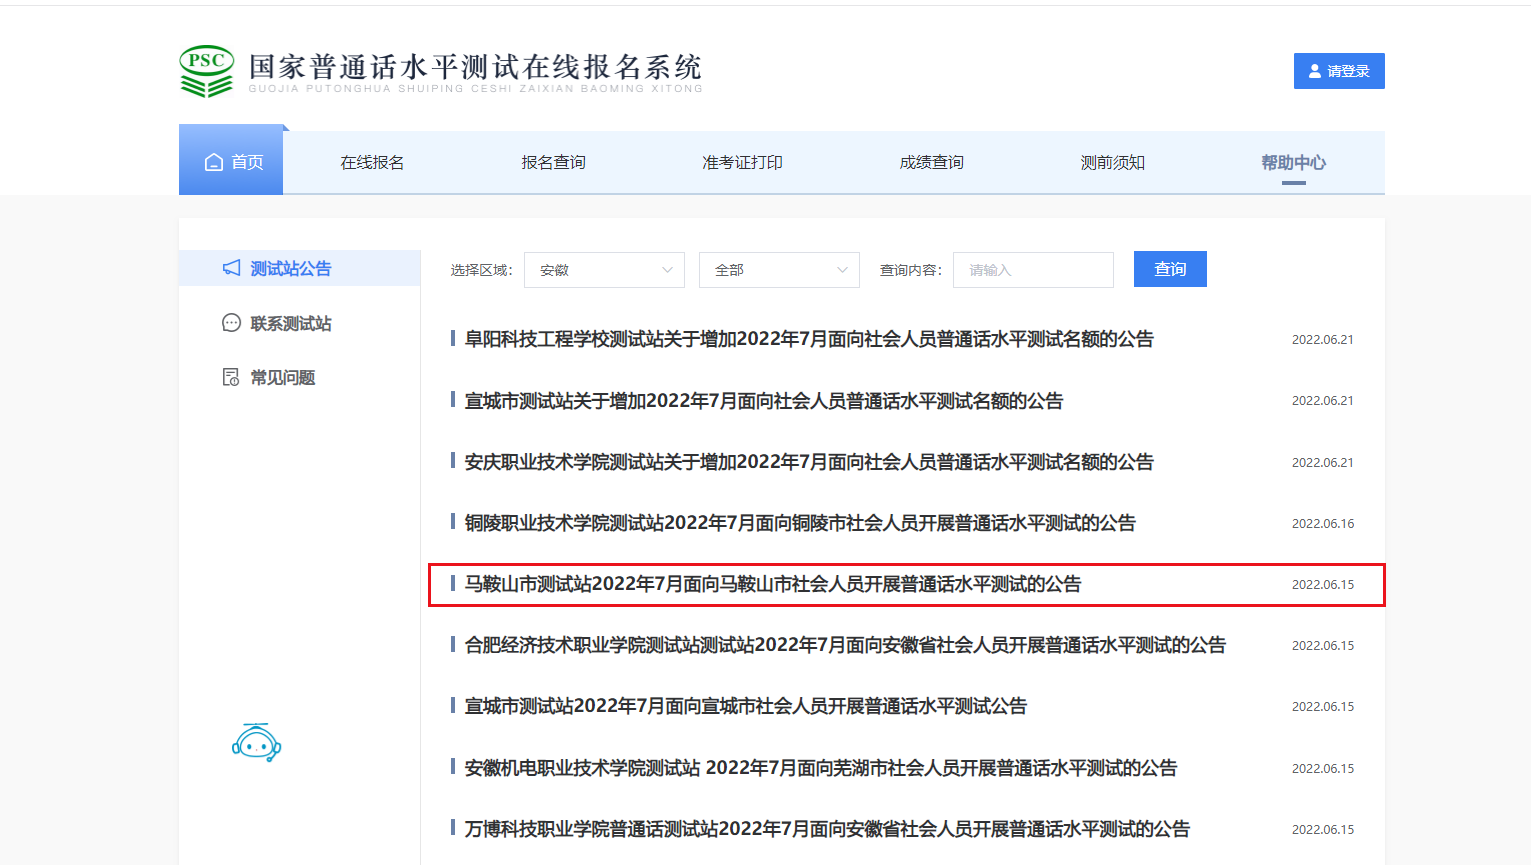Image resolution: width=1531 pixels, height=865 pixels.
Task: Open the 安庆职业技术学院测试站 announcement
Action: pyautogui.click(x=809, y=462)
